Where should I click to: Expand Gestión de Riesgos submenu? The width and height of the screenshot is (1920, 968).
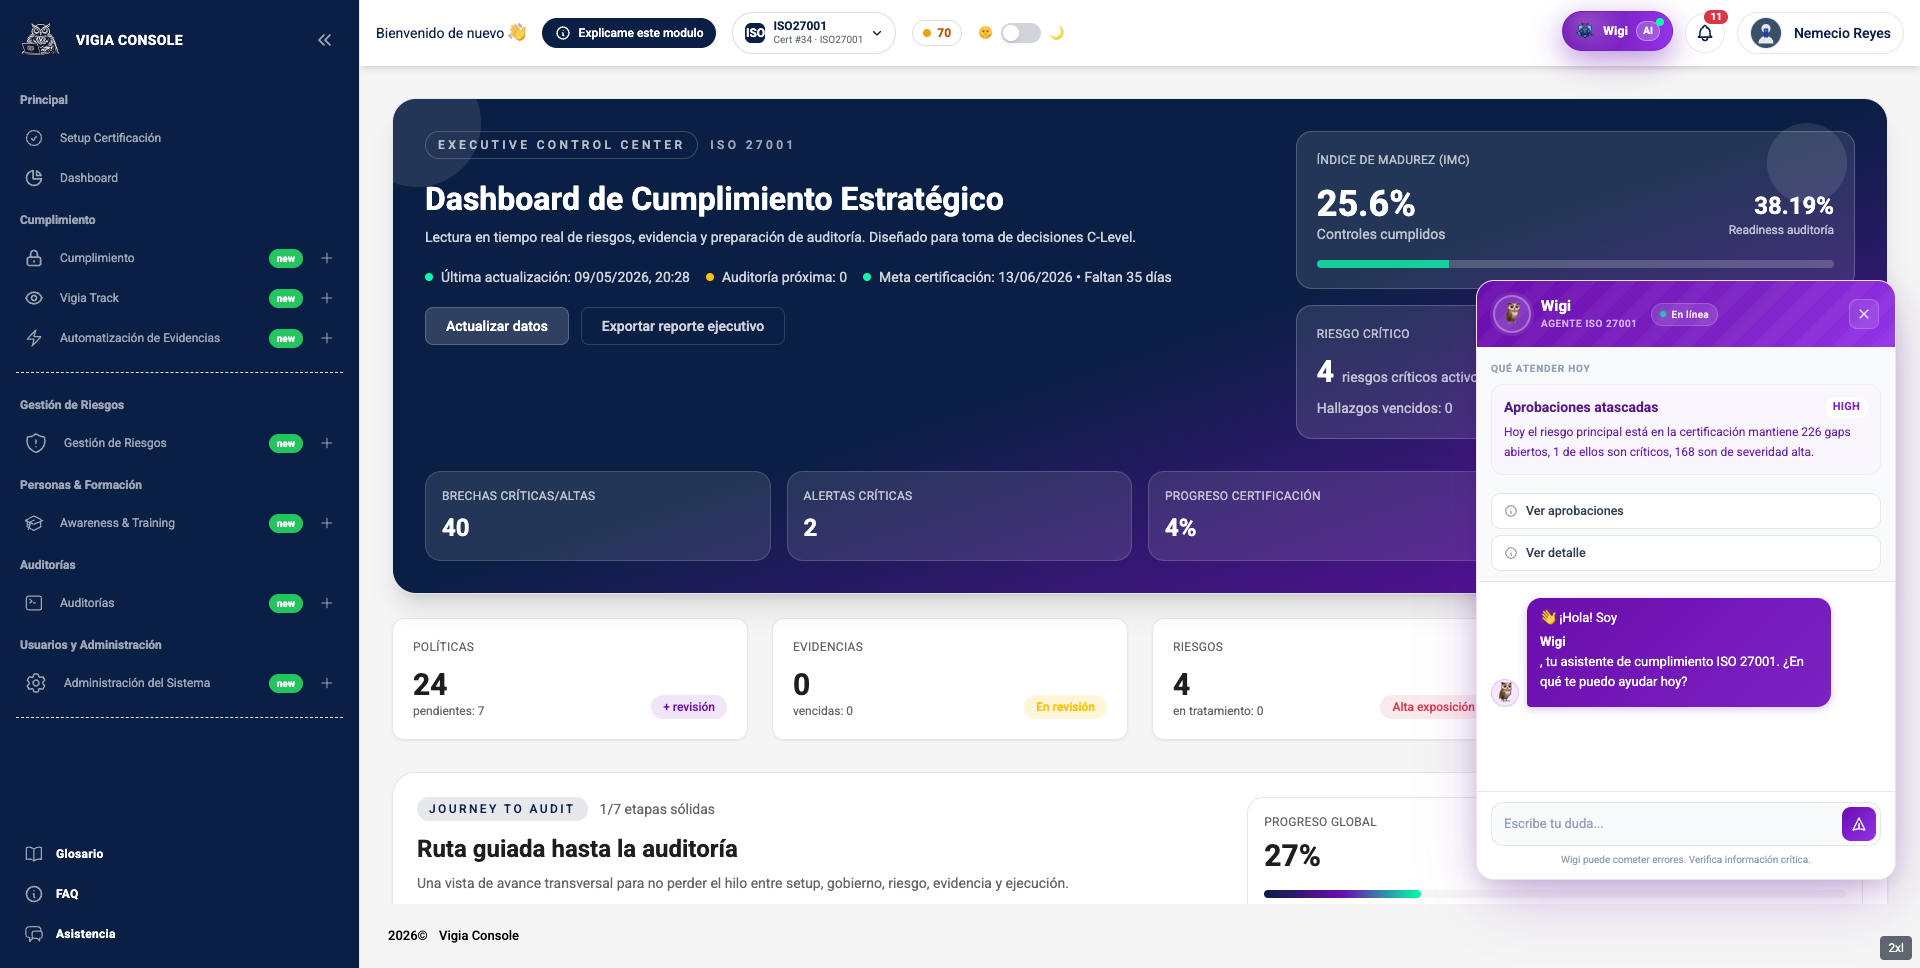(x=326, y=443)
